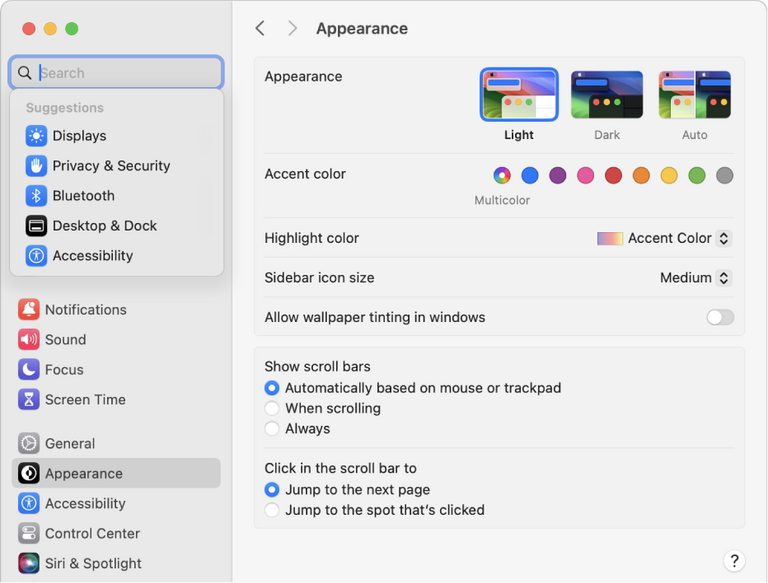
Task: Select the Dark appearance thumbnail
Action: 607,96
